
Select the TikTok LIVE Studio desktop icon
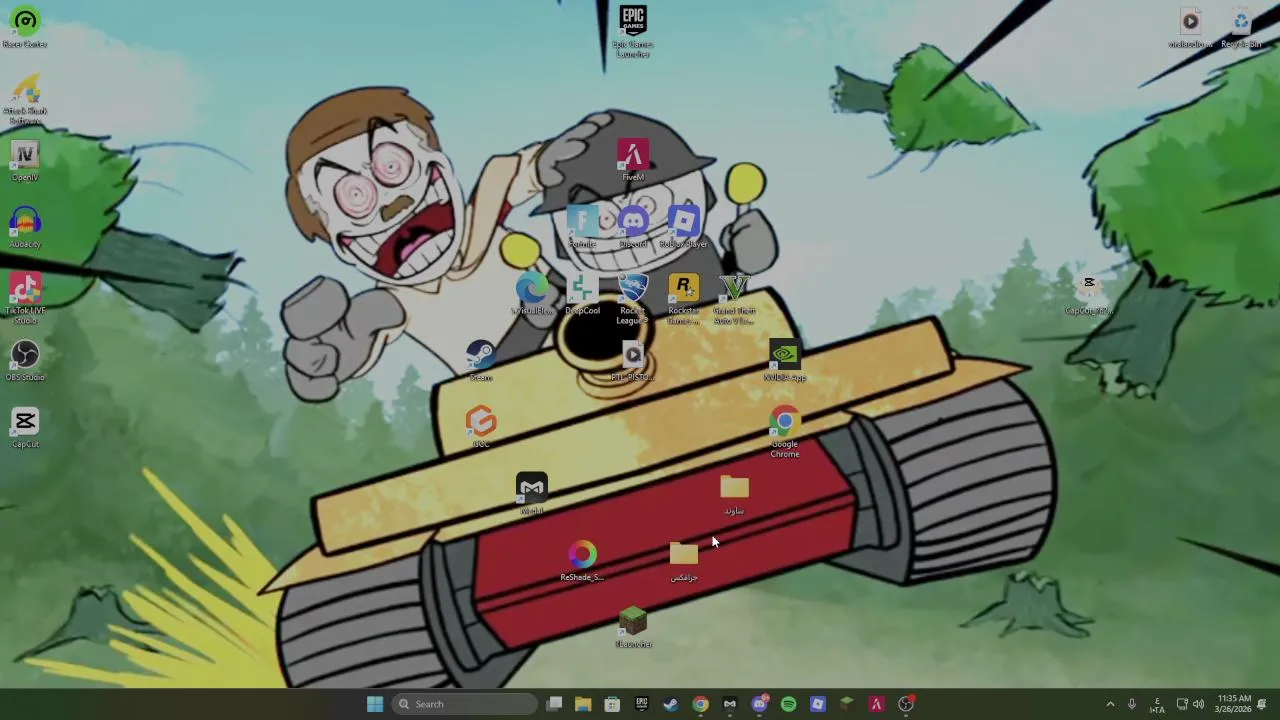25,299
